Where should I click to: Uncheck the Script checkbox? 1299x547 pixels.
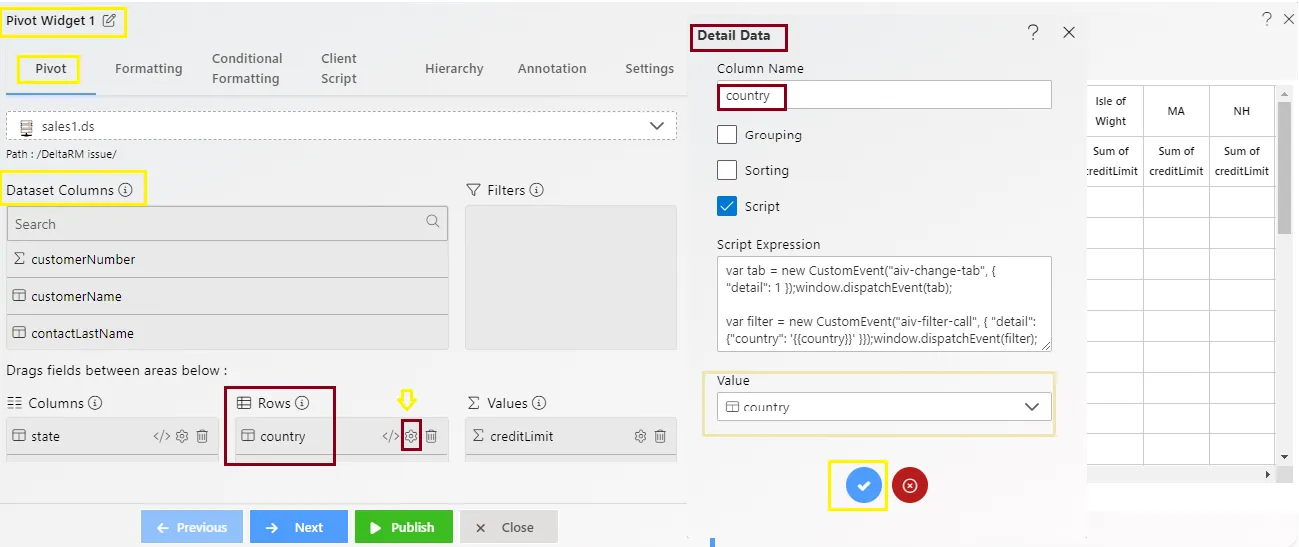point(727,206)
